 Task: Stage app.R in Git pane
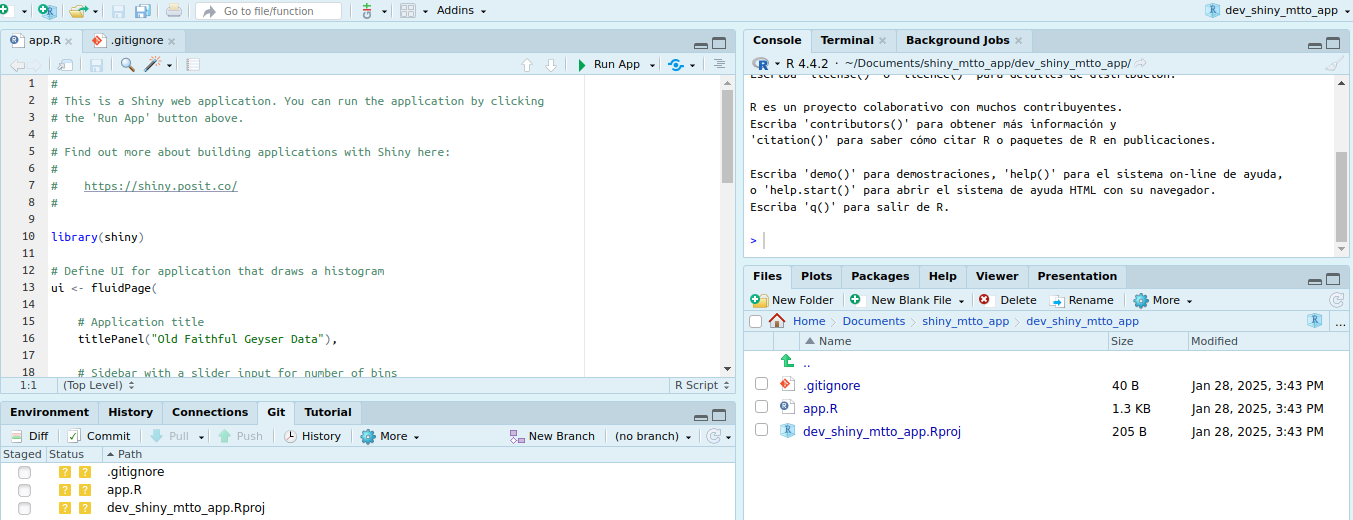[x=24, y=490]
